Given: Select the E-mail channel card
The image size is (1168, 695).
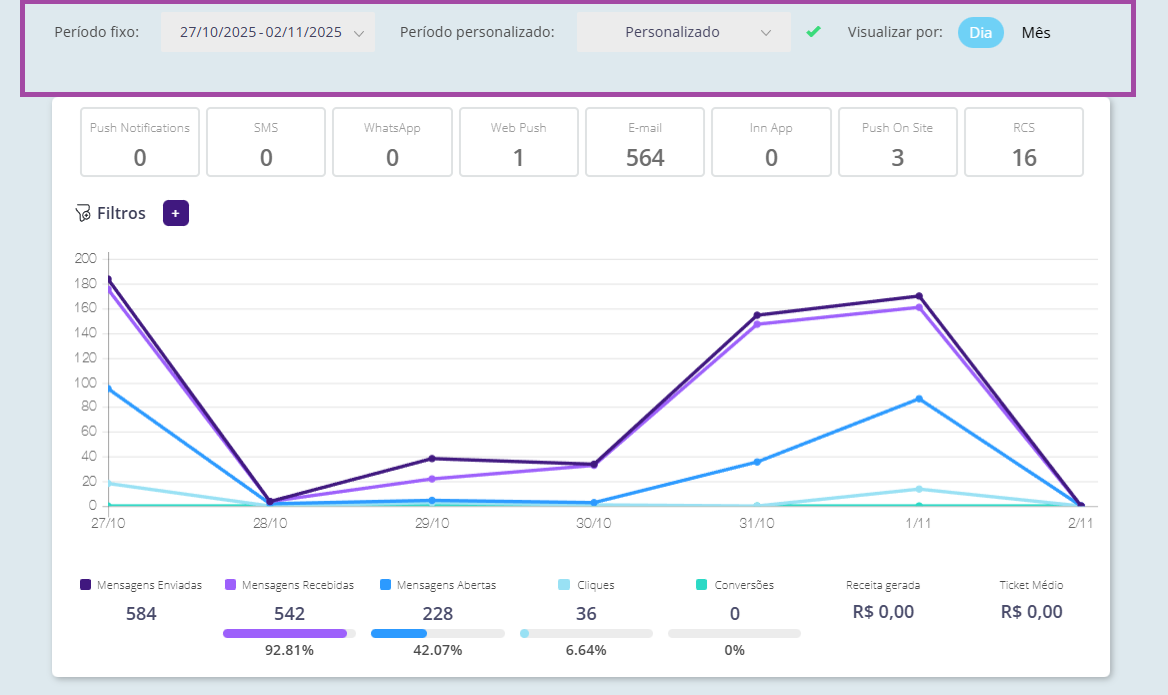Looking at the screenshot, I should [x=645, y=142].
